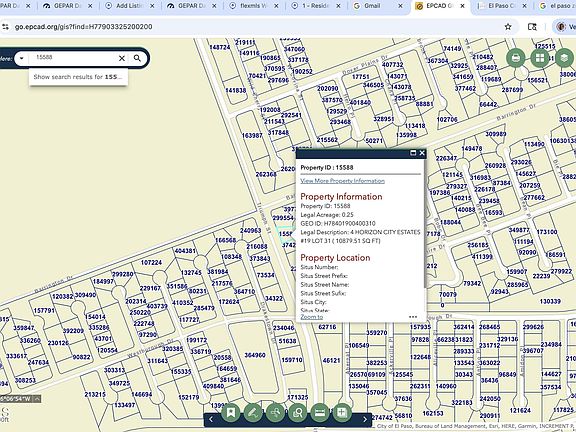Open the popup's three-dots actions menu
The height and width of the screenshot is (432, 576).
pos(413,317)
